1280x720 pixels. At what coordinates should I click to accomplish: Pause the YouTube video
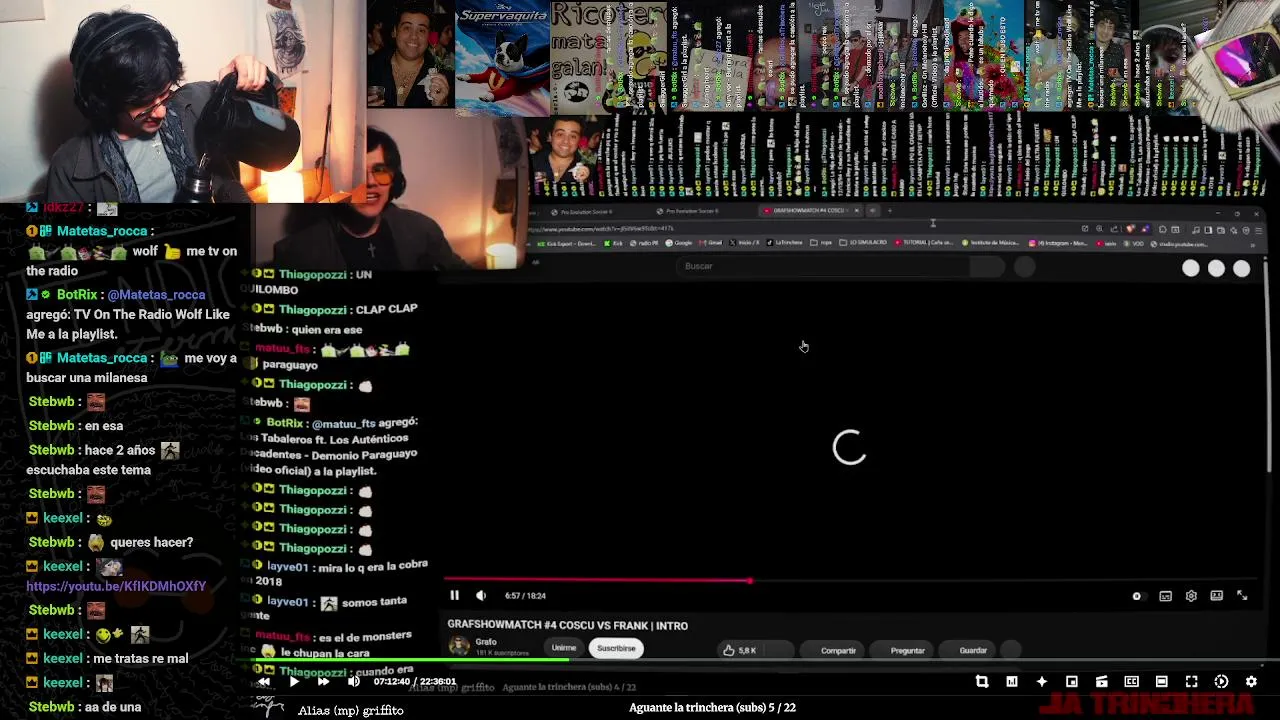(x=454, y=595)
